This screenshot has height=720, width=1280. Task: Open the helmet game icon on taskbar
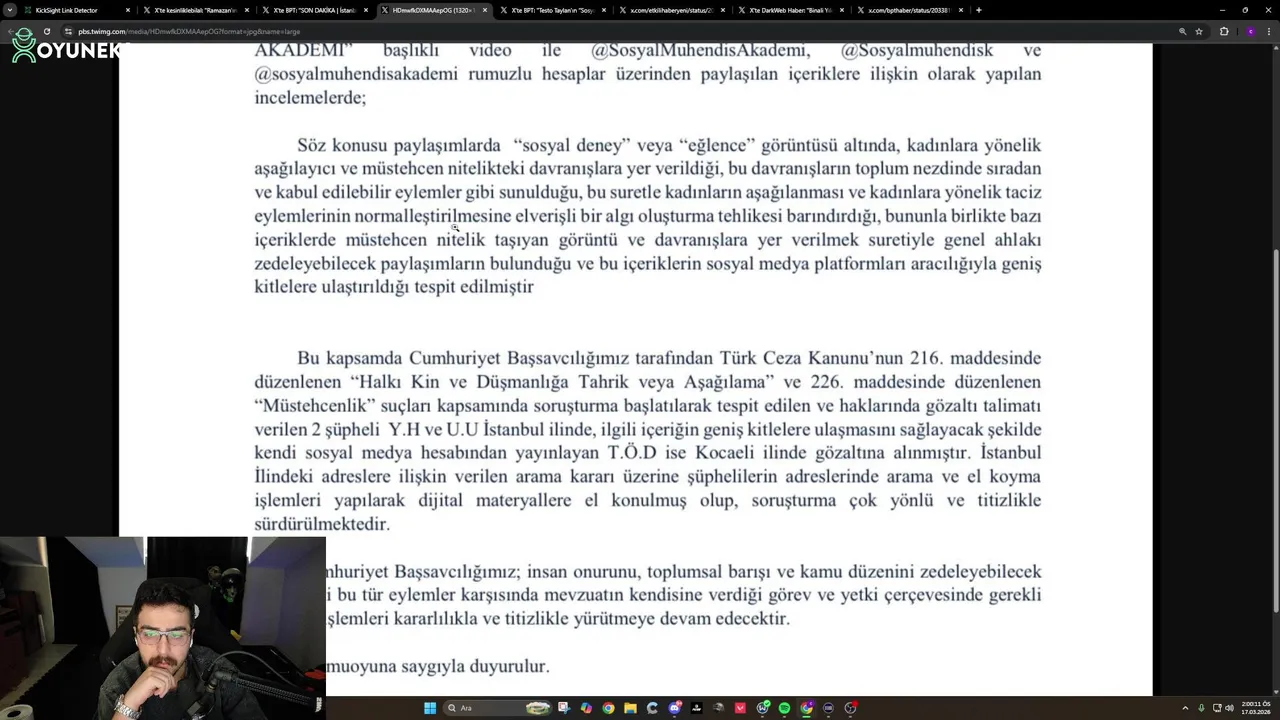[718, 708]
